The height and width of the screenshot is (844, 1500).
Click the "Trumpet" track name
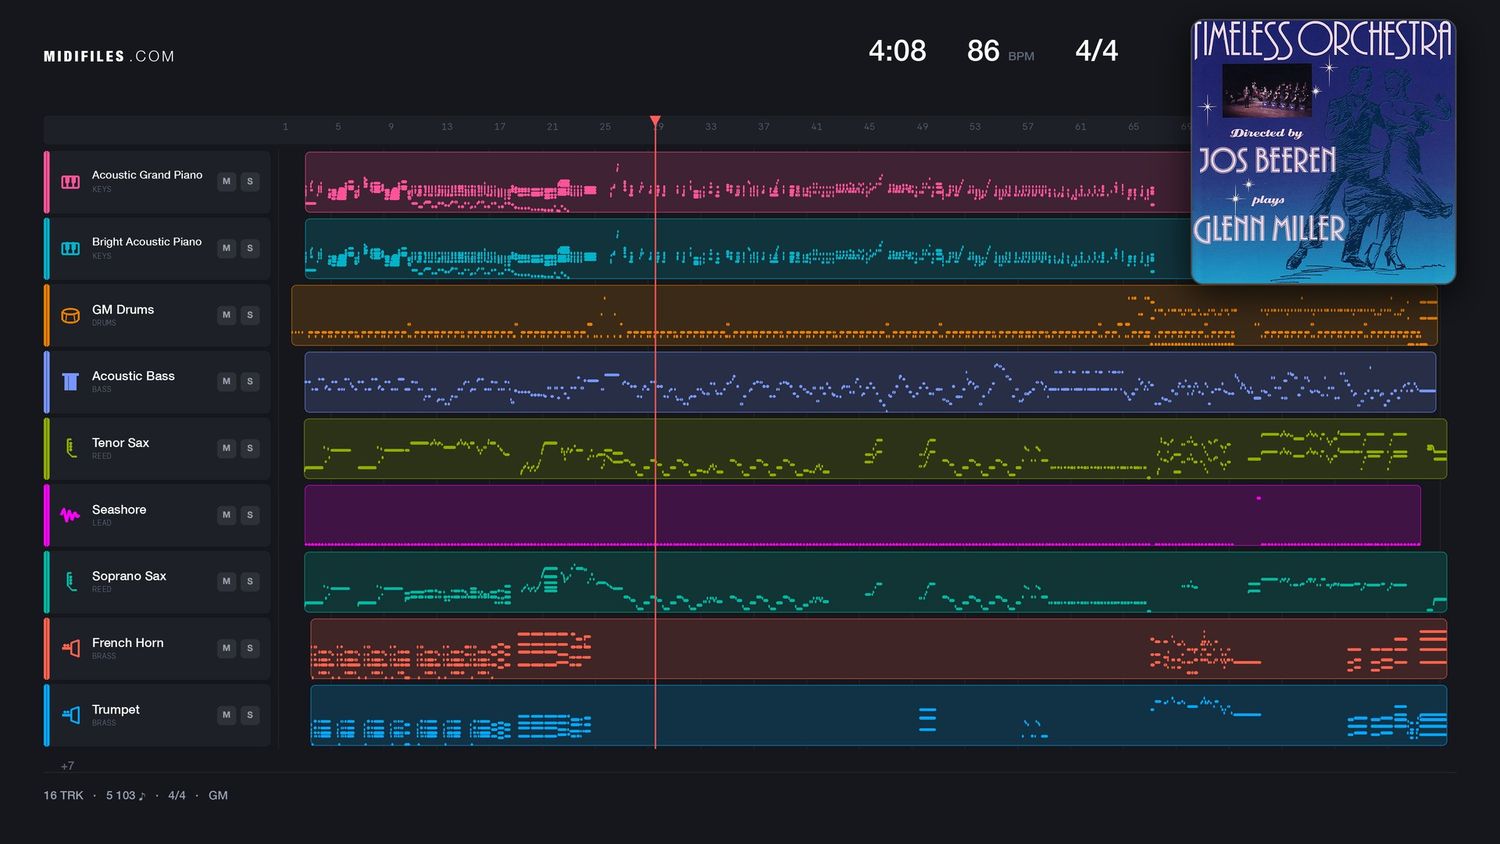coord(116,710)
